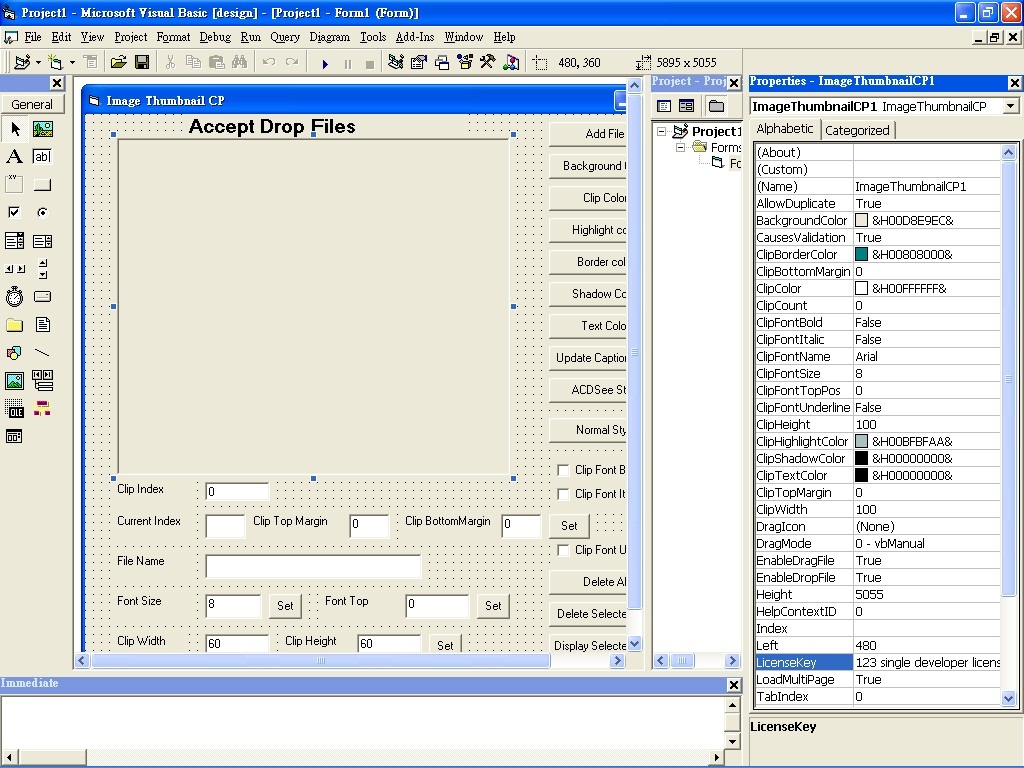Select the Label tool in the toolbox
This screenshot has width=1024, height=768.
pos(14,157)
